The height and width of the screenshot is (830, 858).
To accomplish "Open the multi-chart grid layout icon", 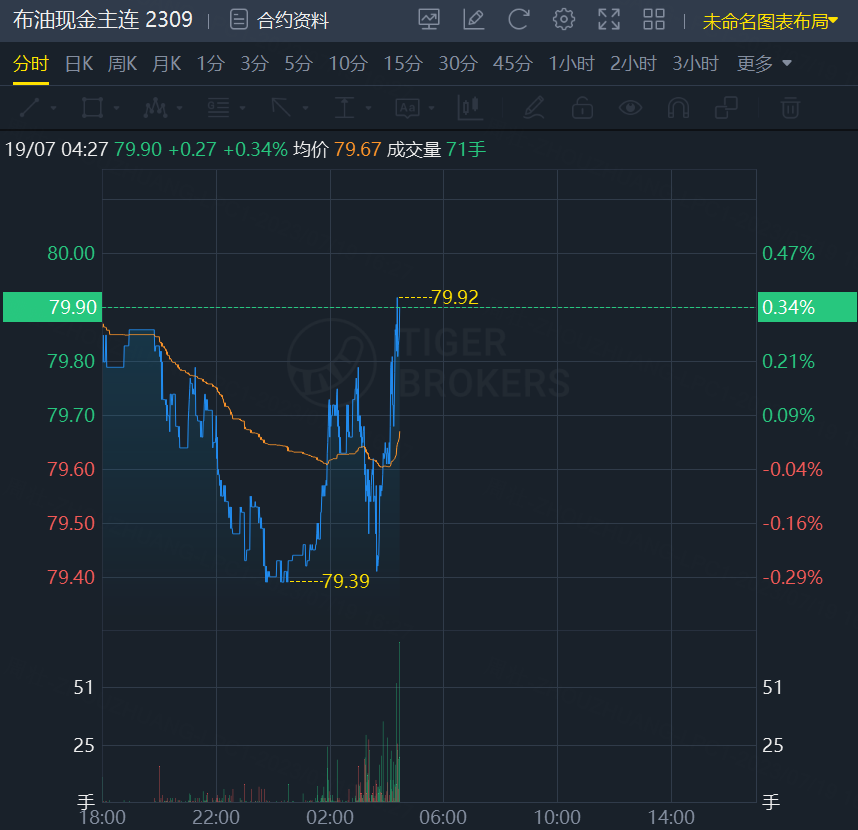I will click(654, 20).
